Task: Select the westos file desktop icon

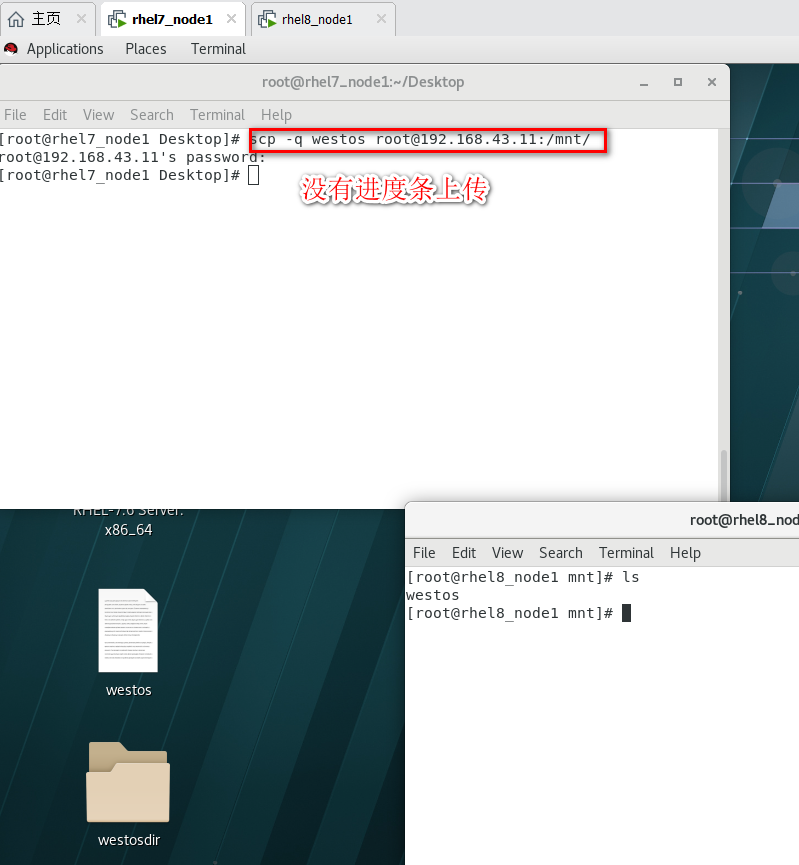Action: tap(128, 631)
